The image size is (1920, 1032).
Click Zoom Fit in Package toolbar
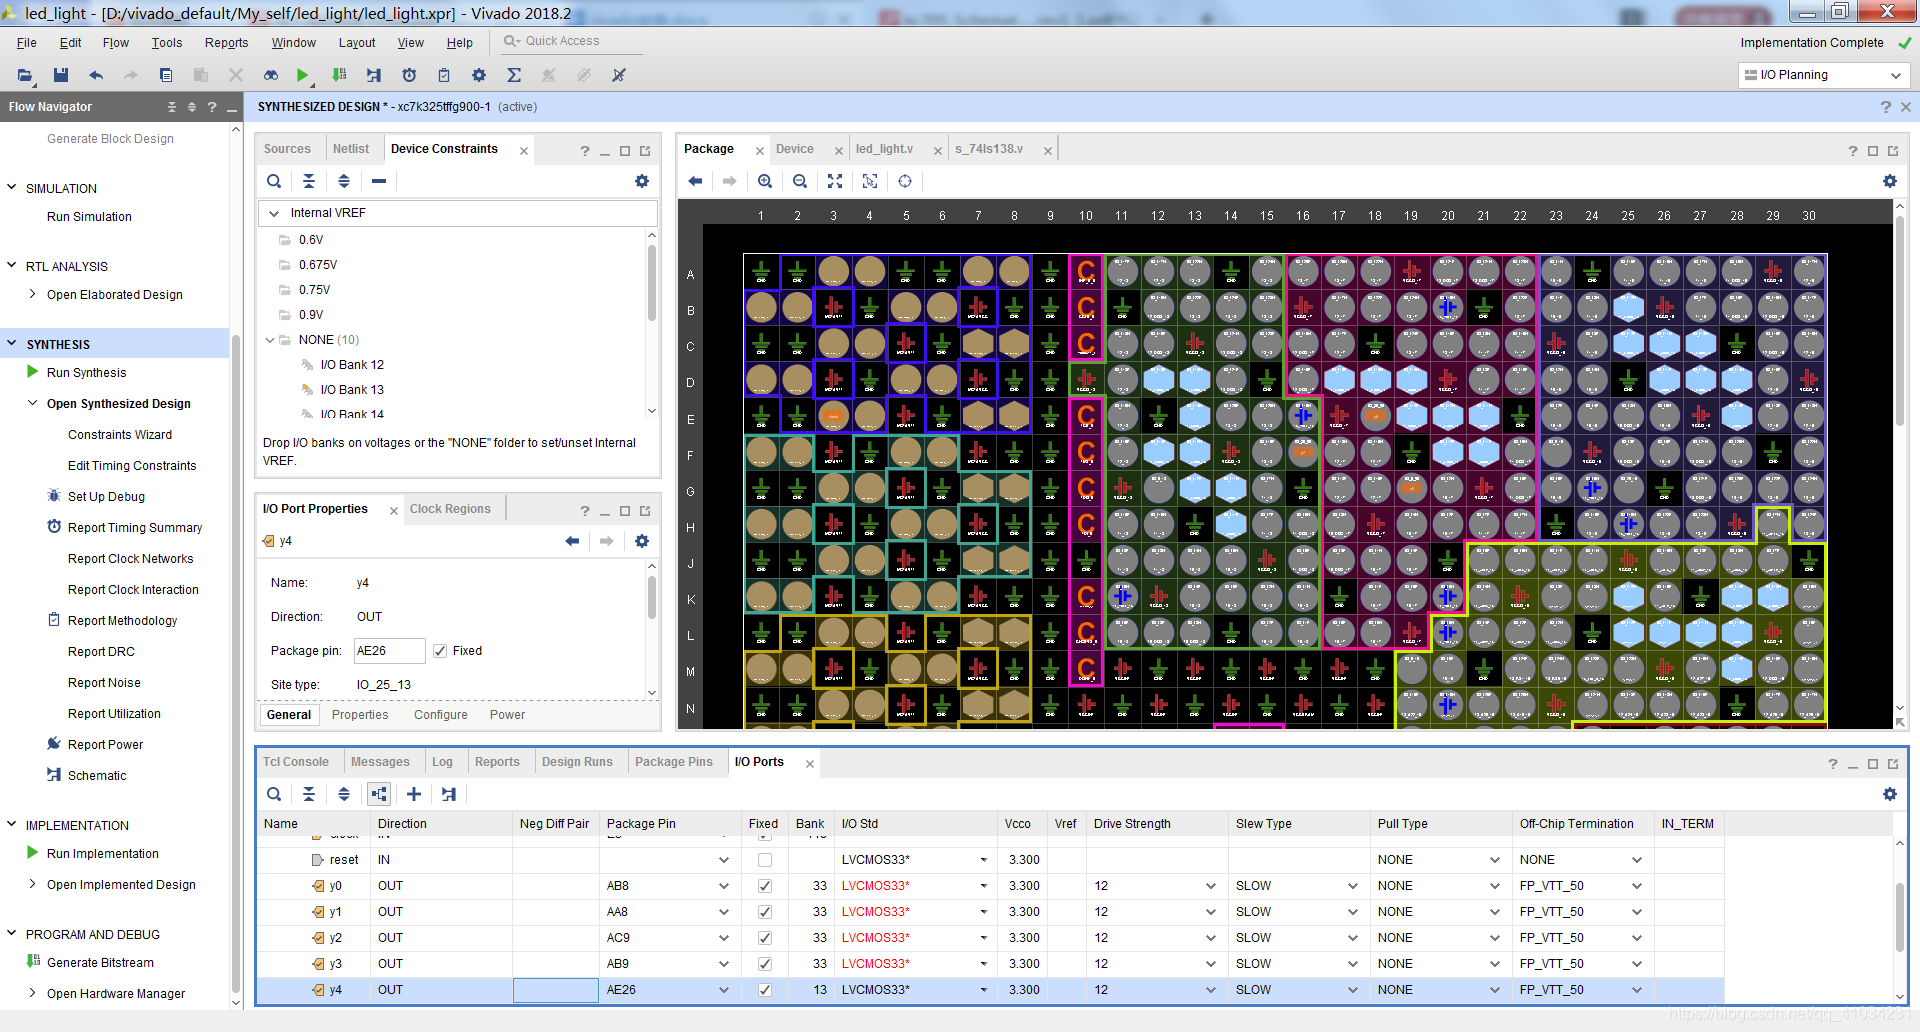(835, 181)
